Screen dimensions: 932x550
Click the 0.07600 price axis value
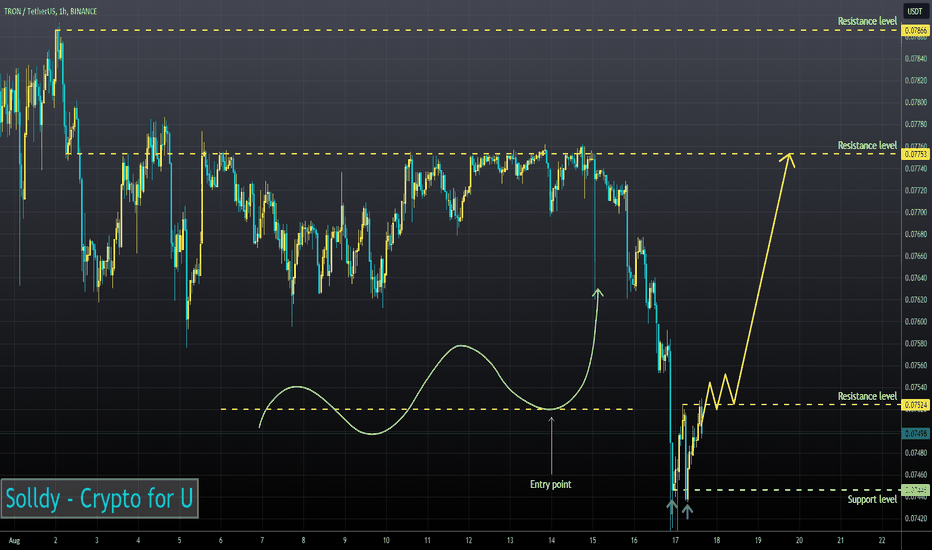(x=915, y=322)
